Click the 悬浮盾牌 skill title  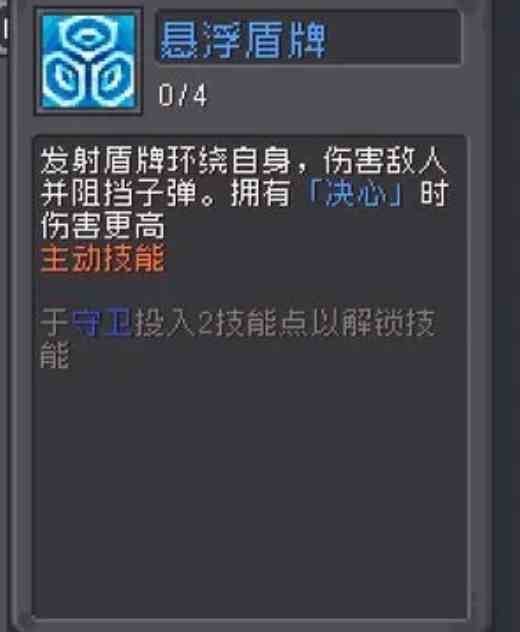[x=243, y=40]
